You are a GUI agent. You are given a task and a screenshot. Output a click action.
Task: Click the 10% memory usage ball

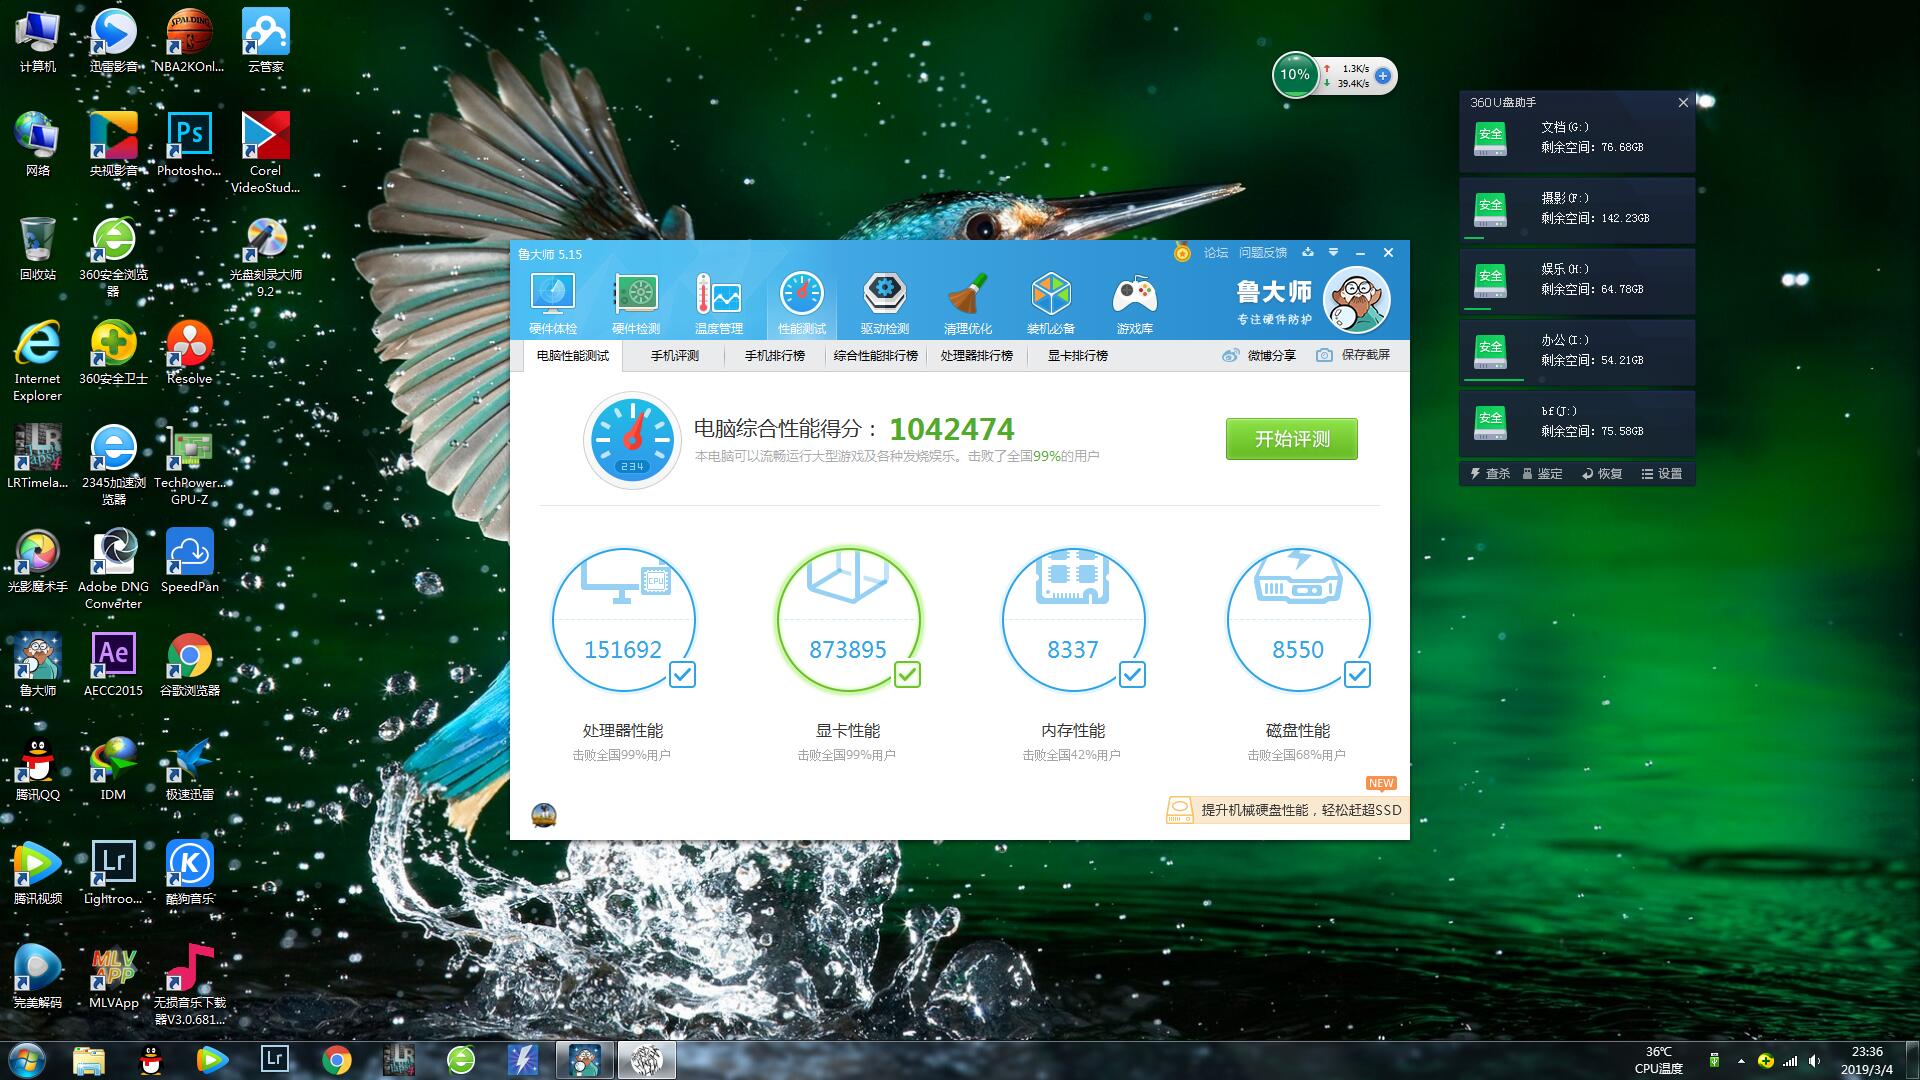(1295, 75)
